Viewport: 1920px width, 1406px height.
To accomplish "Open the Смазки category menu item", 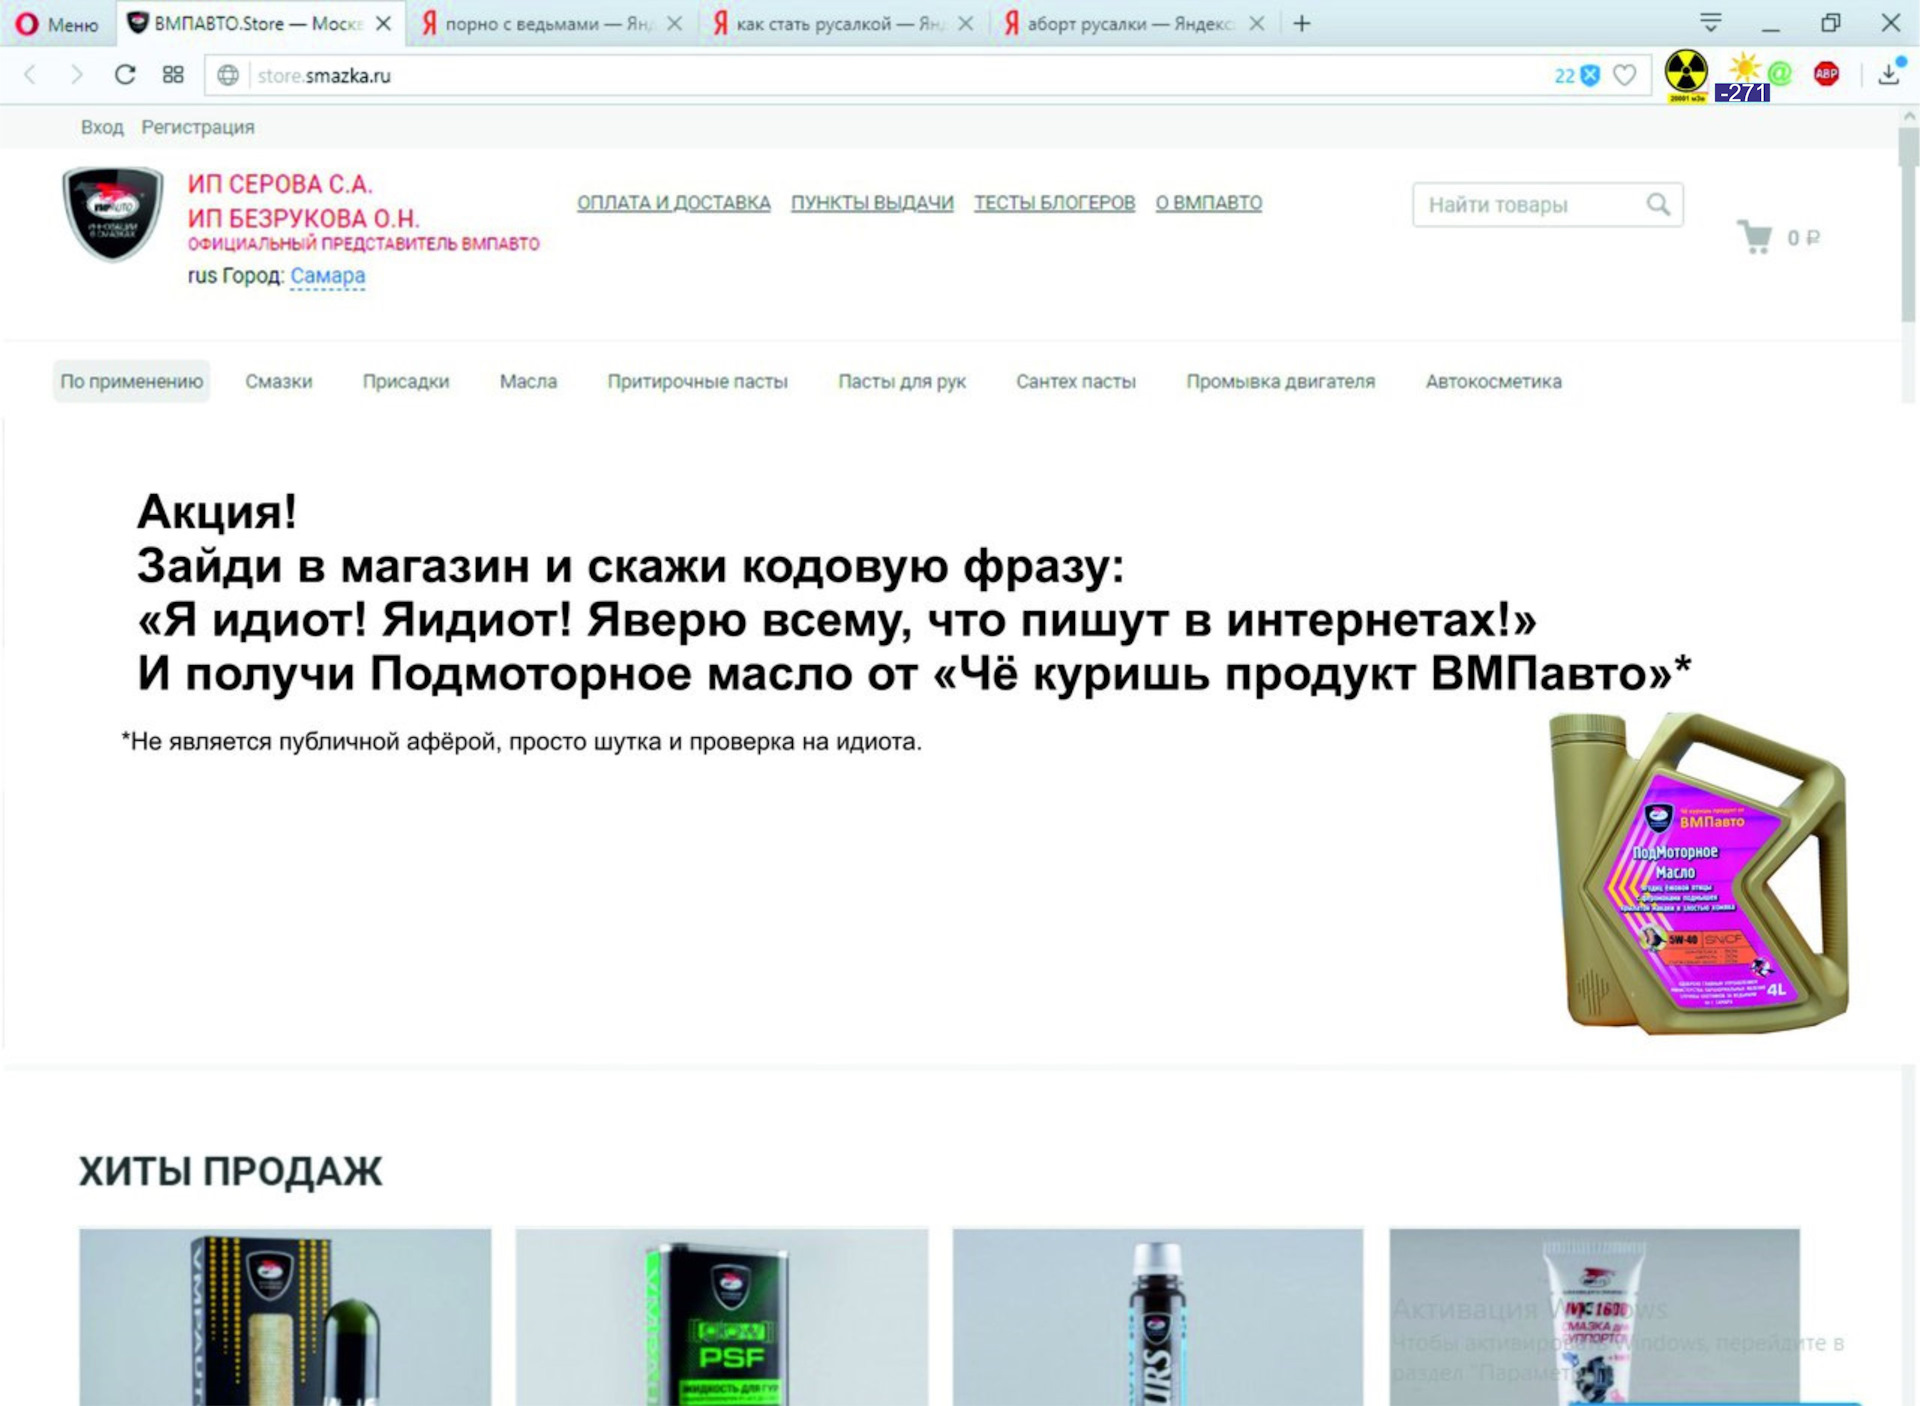I will (x=278, y=381).
